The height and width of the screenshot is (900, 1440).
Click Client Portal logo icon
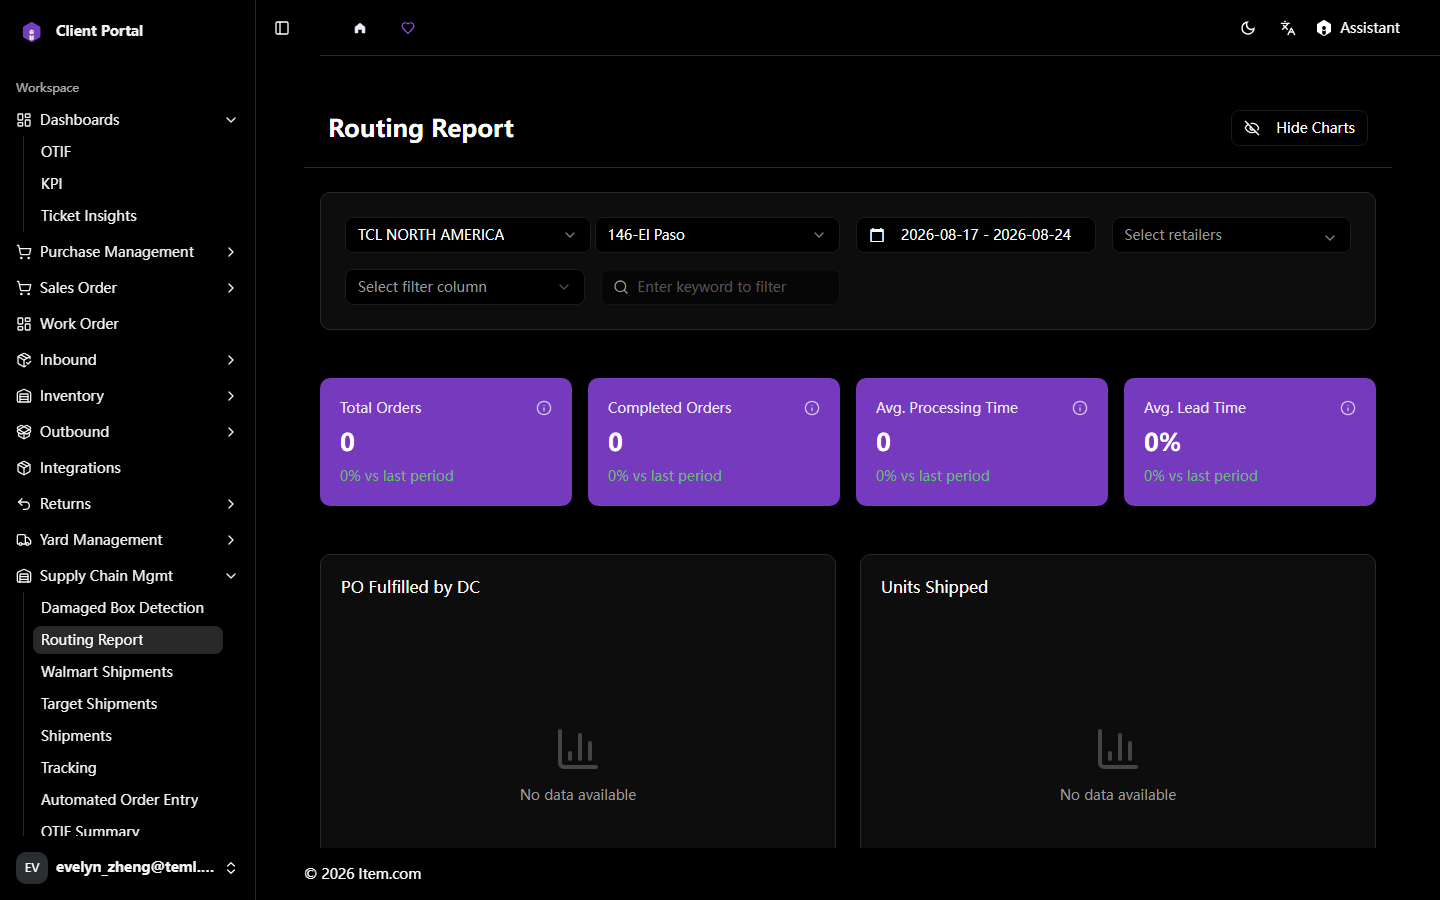coord(32,31)
